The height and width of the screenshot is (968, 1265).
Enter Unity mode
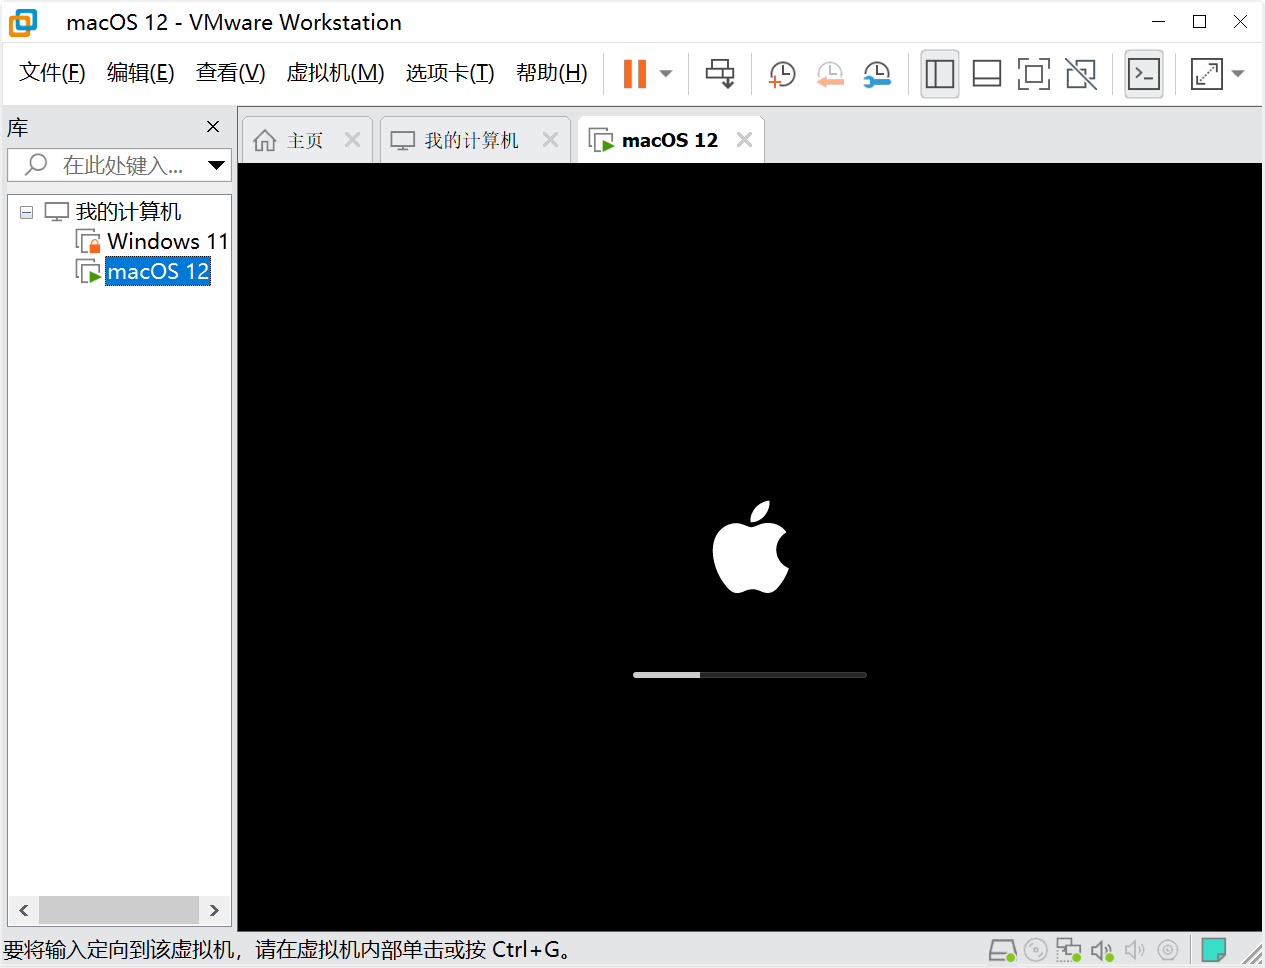(1081, 74)
